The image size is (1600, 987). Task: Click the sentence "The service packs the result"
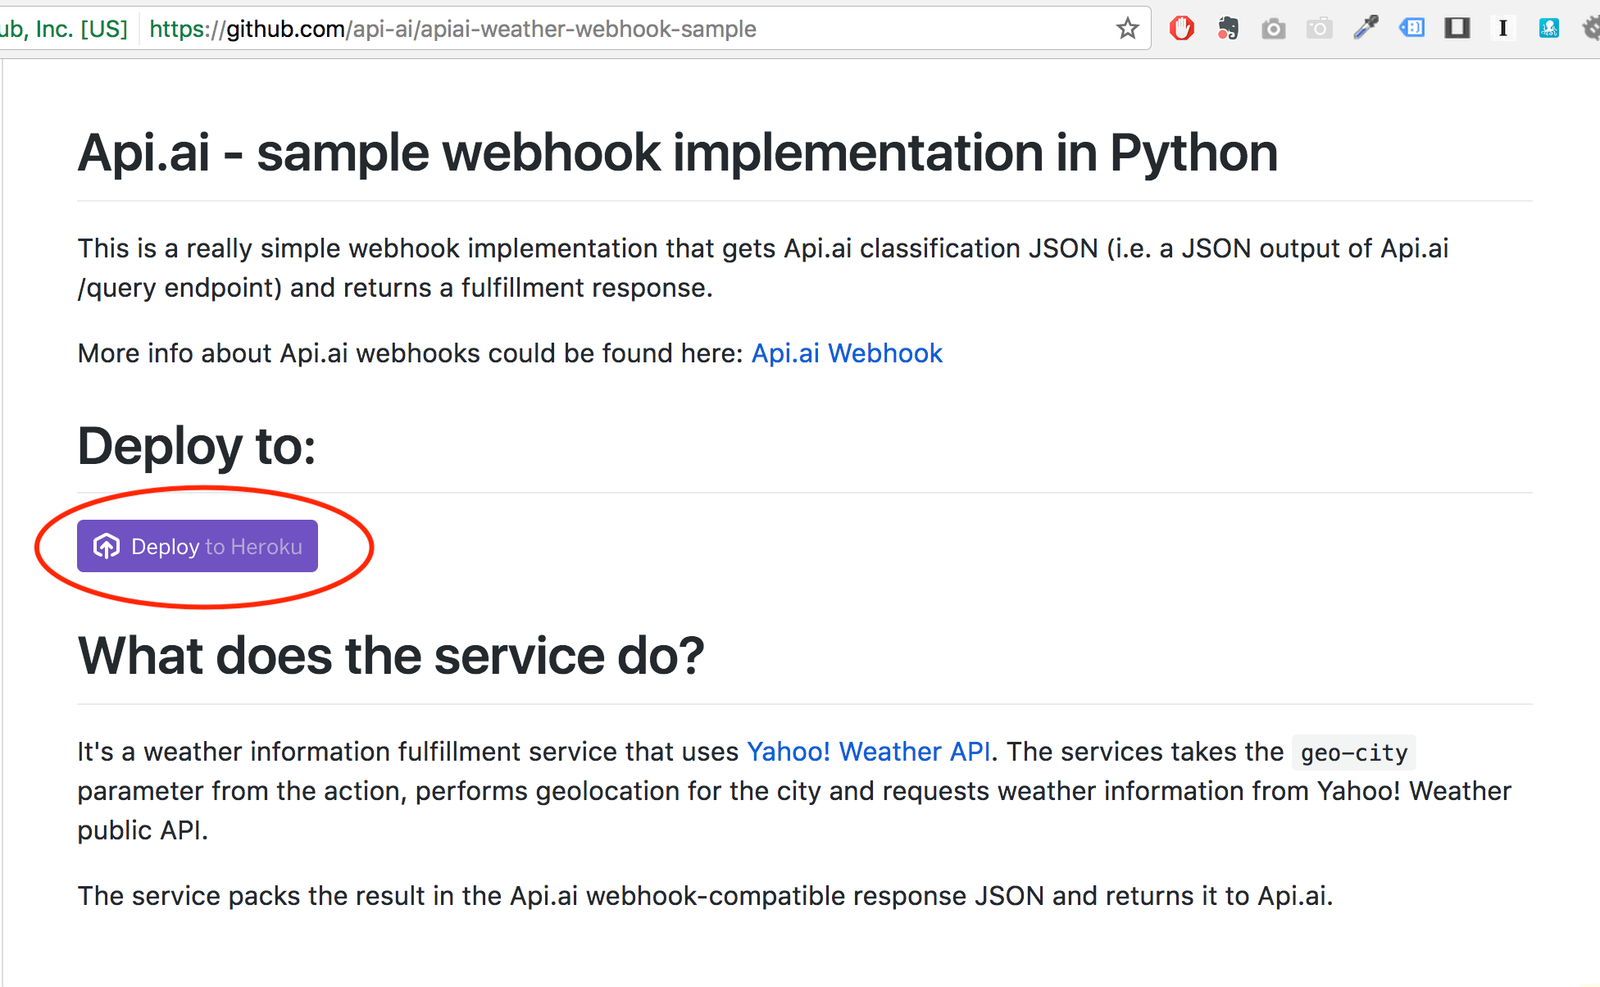251,896
